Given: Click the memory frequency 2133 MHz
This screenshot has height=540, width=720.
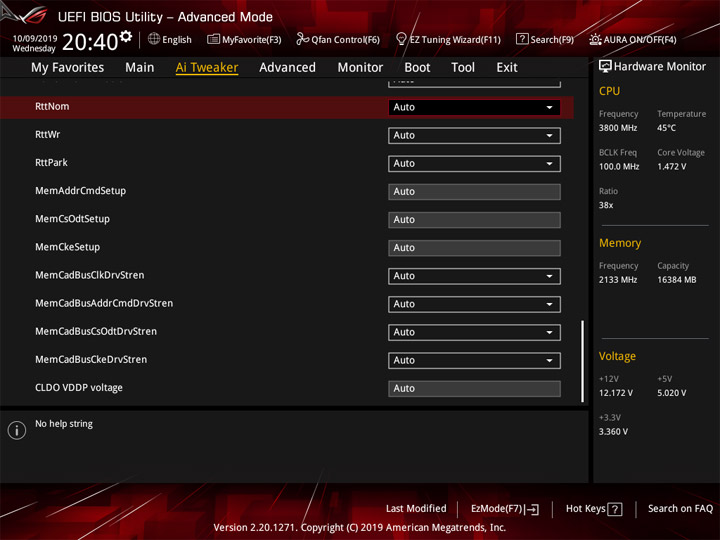Looking at the screenshot, I should [x=618, y=280].
